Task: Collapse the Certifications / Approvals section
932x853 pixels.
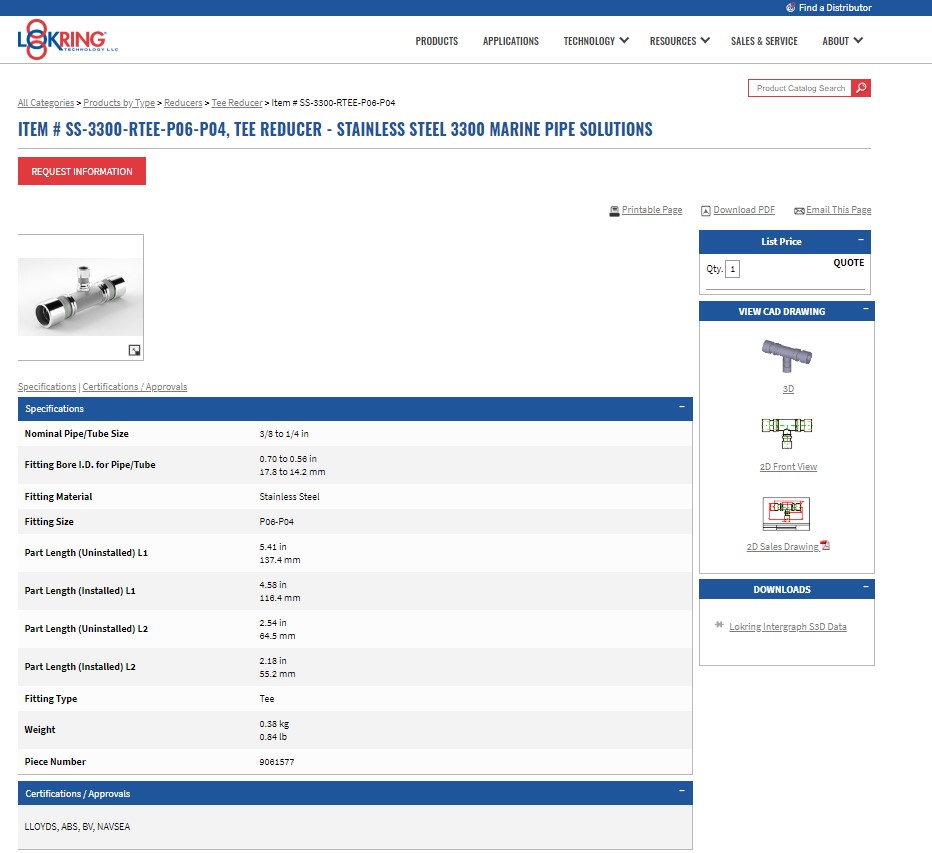Action: (x=682, y=791)
